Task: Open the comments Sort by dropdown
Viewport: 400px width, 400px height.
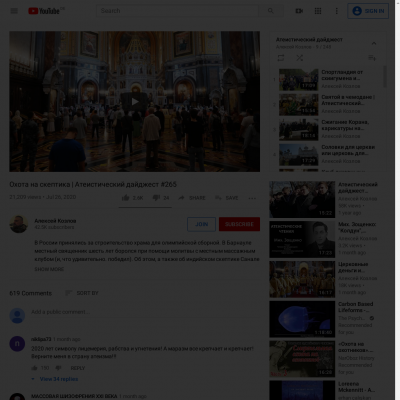Action: point(82,293)
